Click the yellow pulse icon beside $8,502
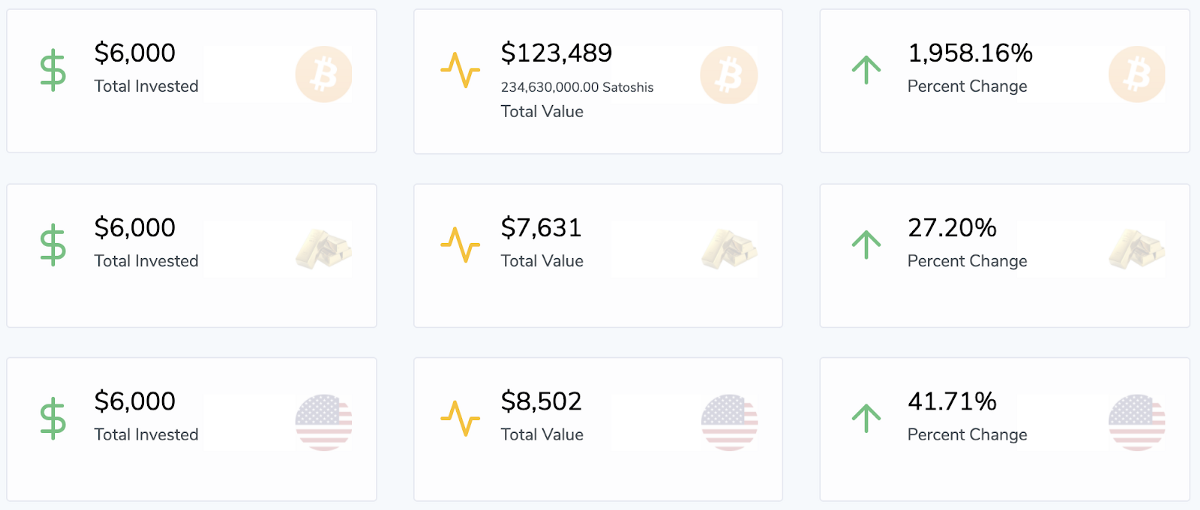This screenshot has width=1200, height=510. pos(460,419)
